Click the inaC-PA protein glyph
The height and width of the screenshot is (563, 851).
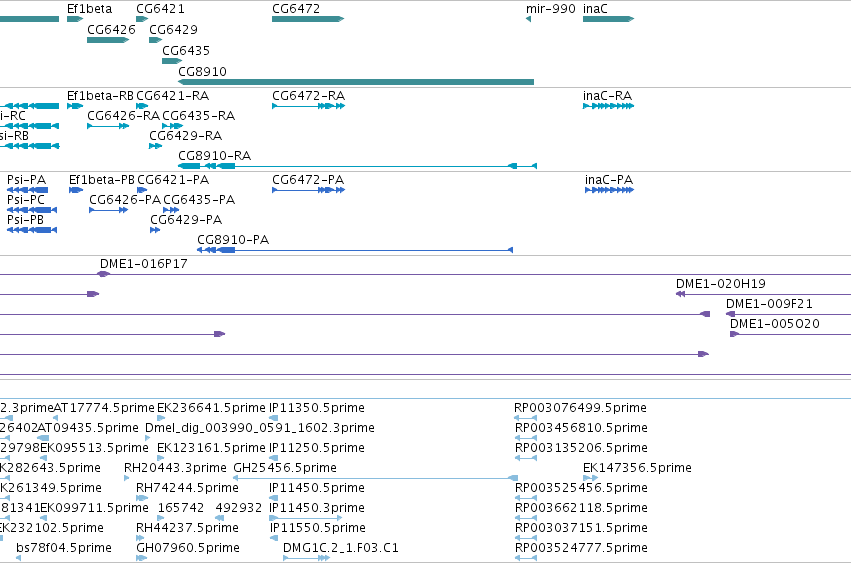609,190
